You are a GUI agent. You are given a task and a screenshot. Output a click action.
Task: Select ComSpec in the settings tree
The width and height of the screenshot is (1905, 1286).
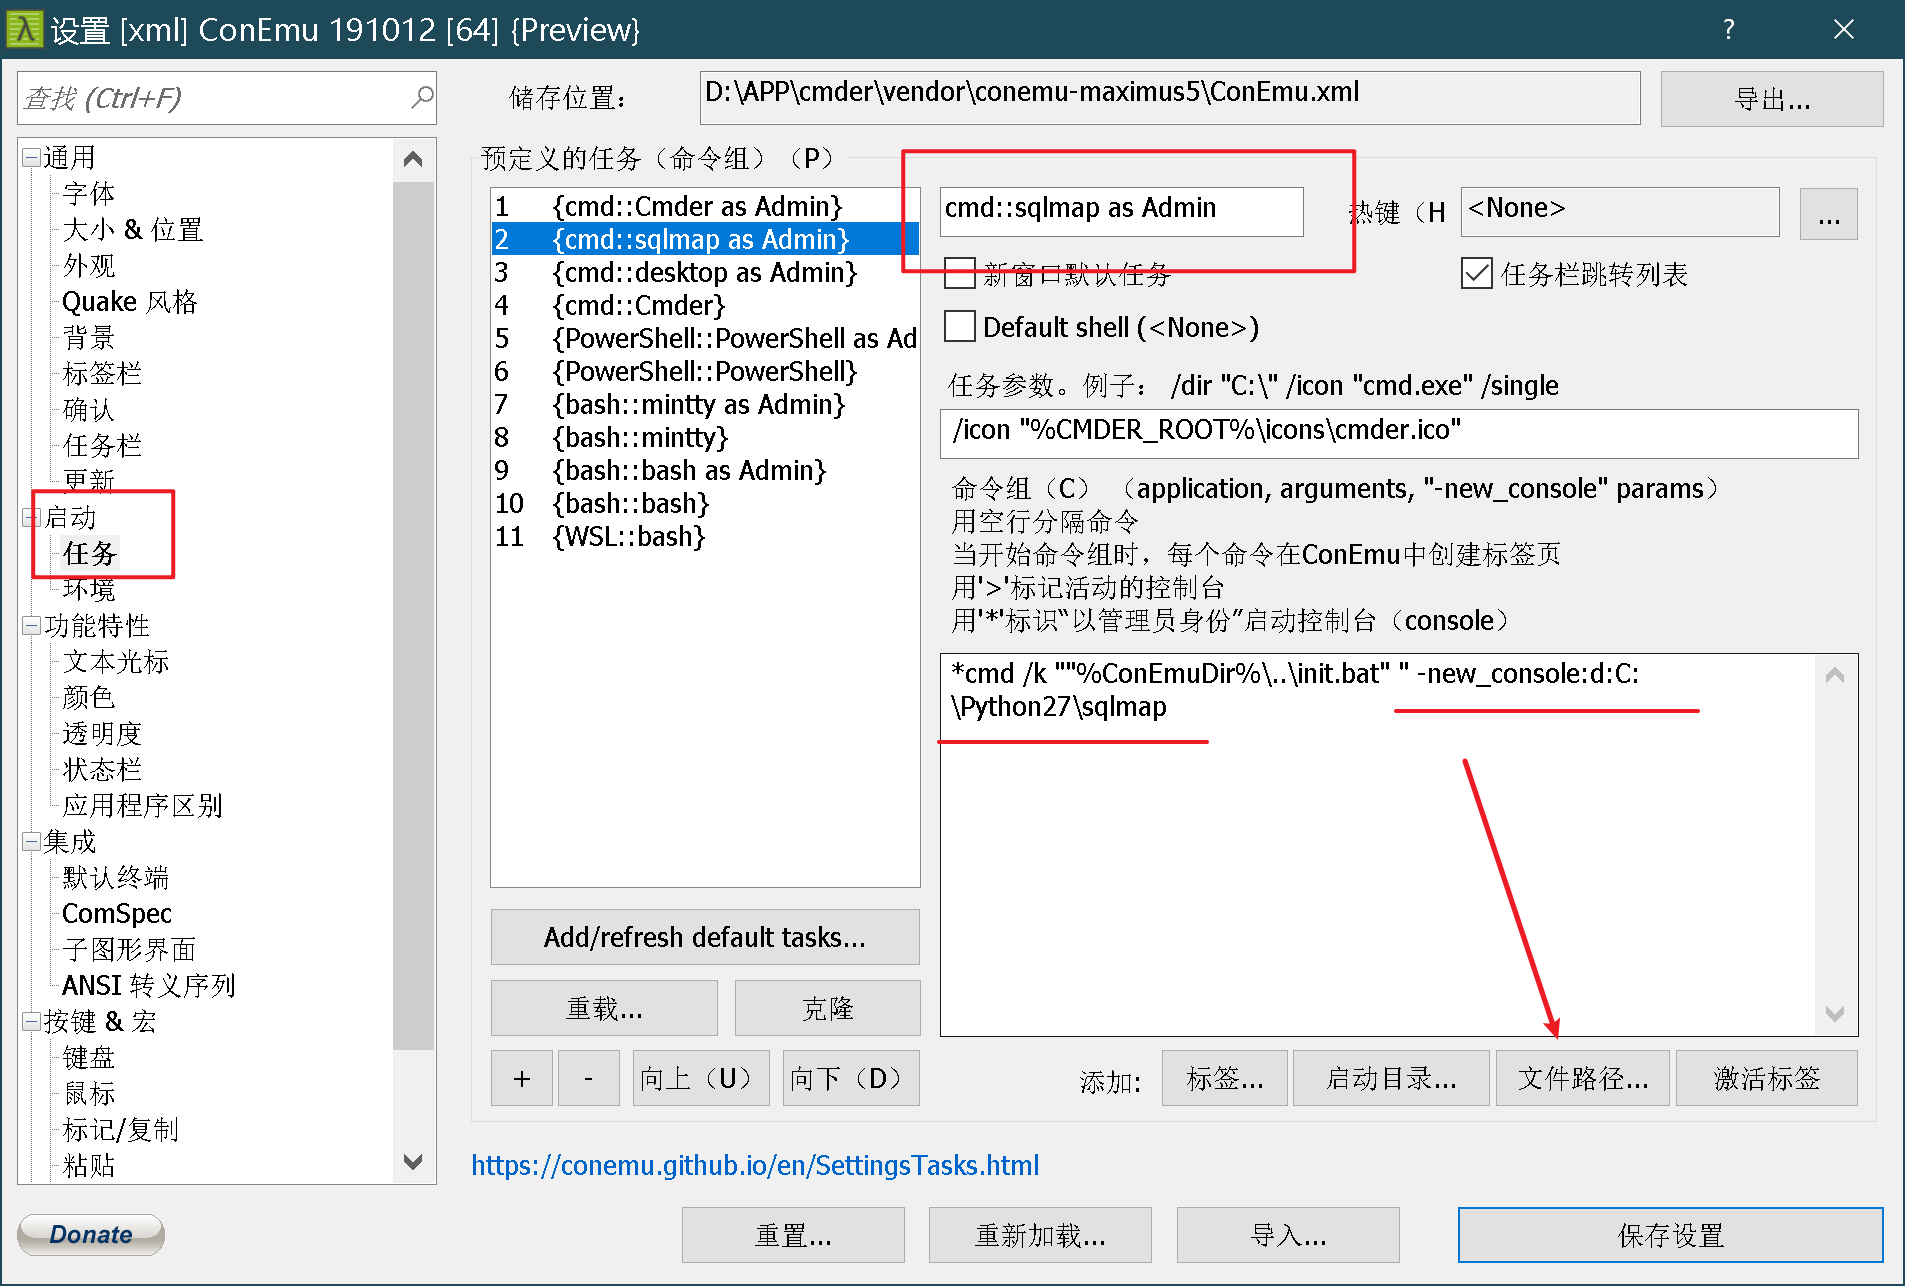pyautogui.click(x=116, y=912)
